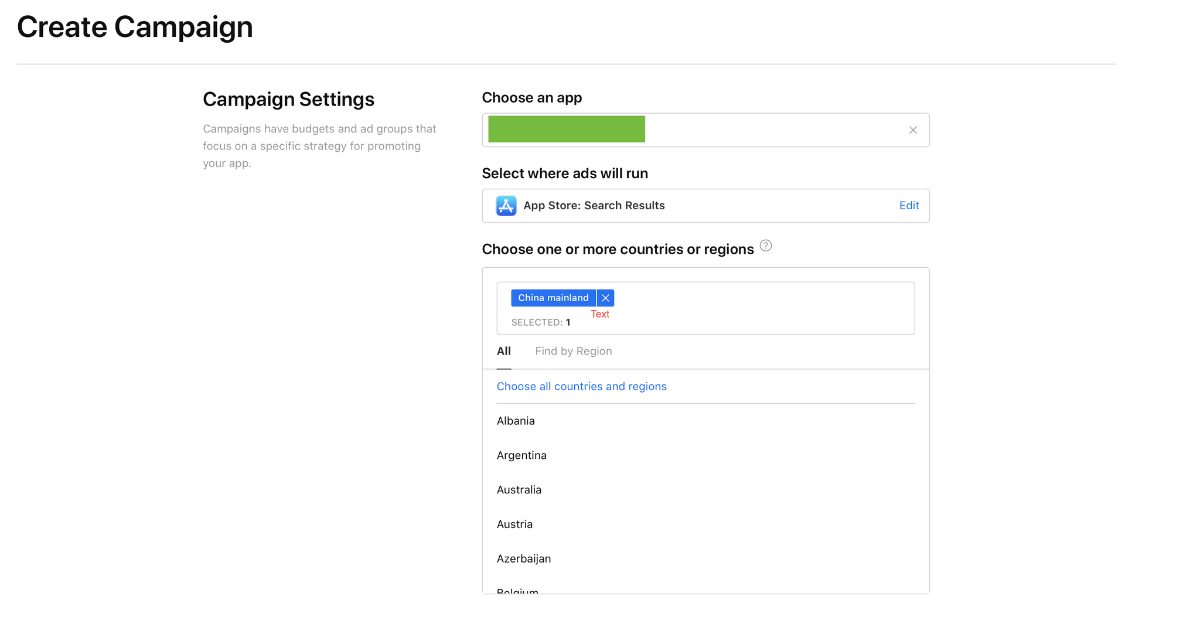Switch to the Find by Region tab

573,350
